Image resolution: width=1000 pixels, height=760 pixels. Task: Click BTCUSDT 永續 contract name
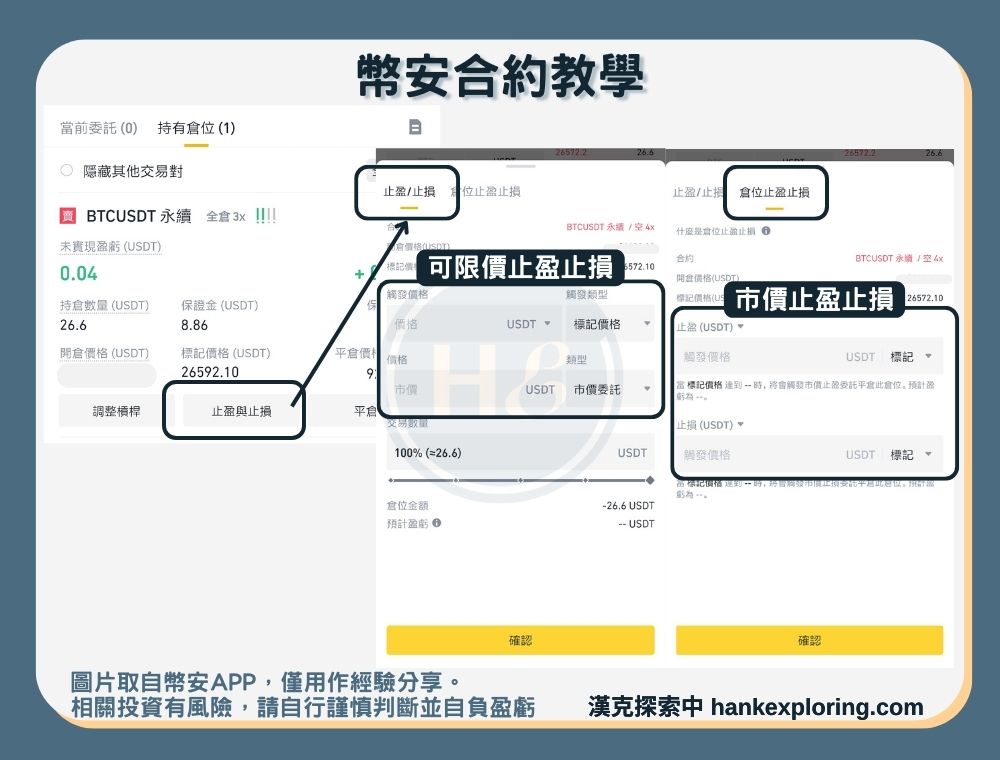pos(138,216)
